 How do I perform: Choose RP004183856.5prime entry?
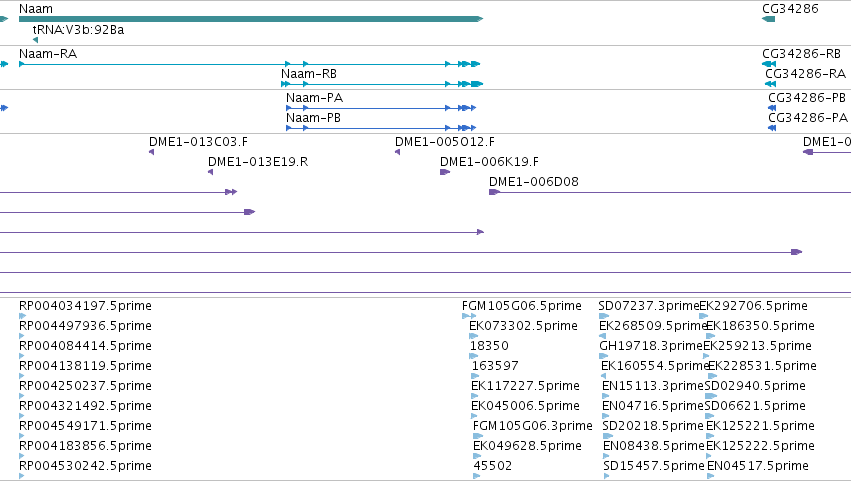tap(85, 446)
